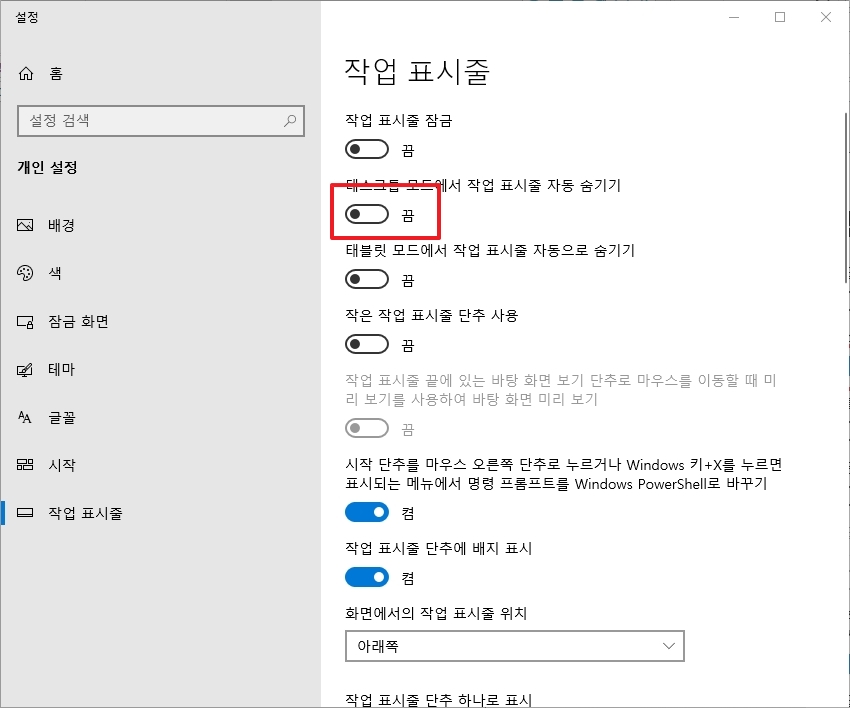This screenshot has width=850, height=708.
Task: Turn on small taskbar buttons toggle
Action: (x=366, y=344)
